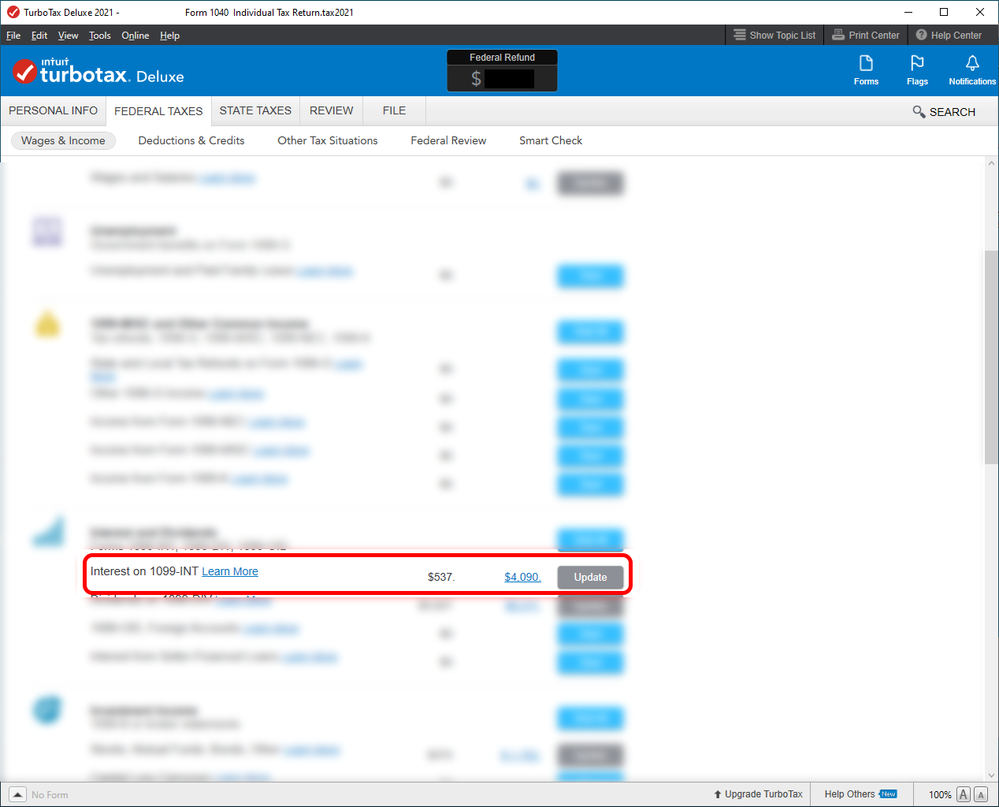The height and width of the screenshot is (807, 999).
Task: Open the View menu
Action: click(x=68, y=36)
